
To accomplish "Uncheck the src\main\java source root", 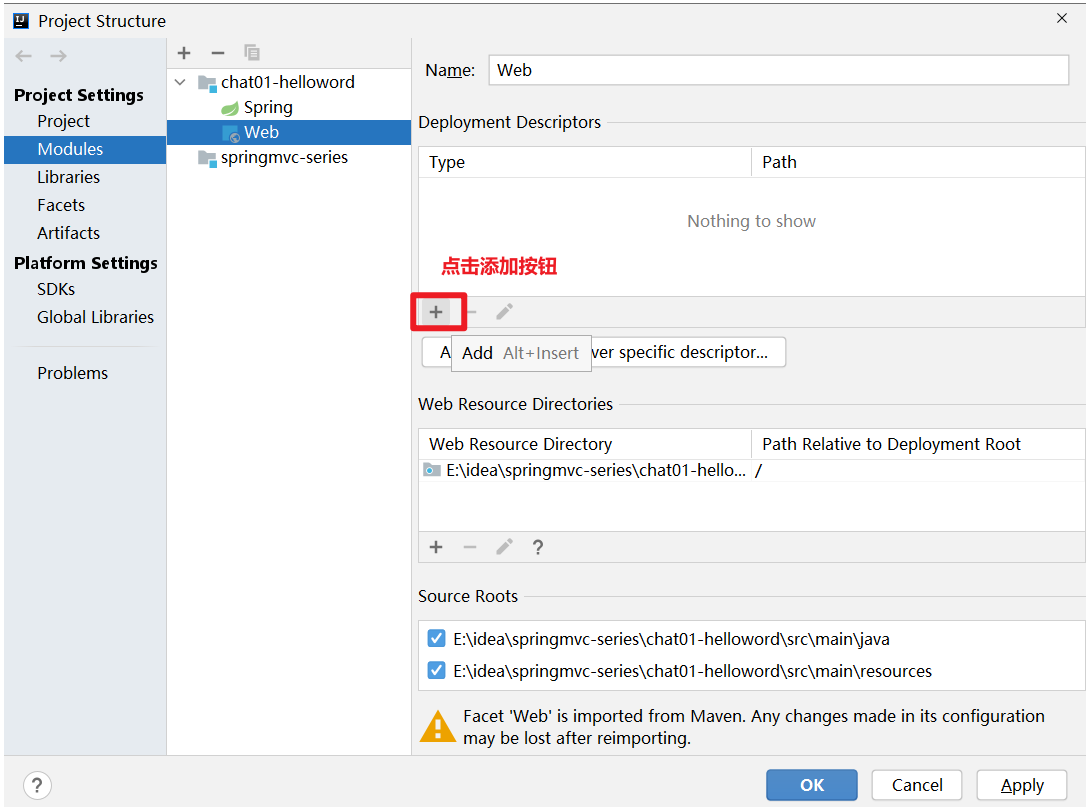I will coord(436,639).
